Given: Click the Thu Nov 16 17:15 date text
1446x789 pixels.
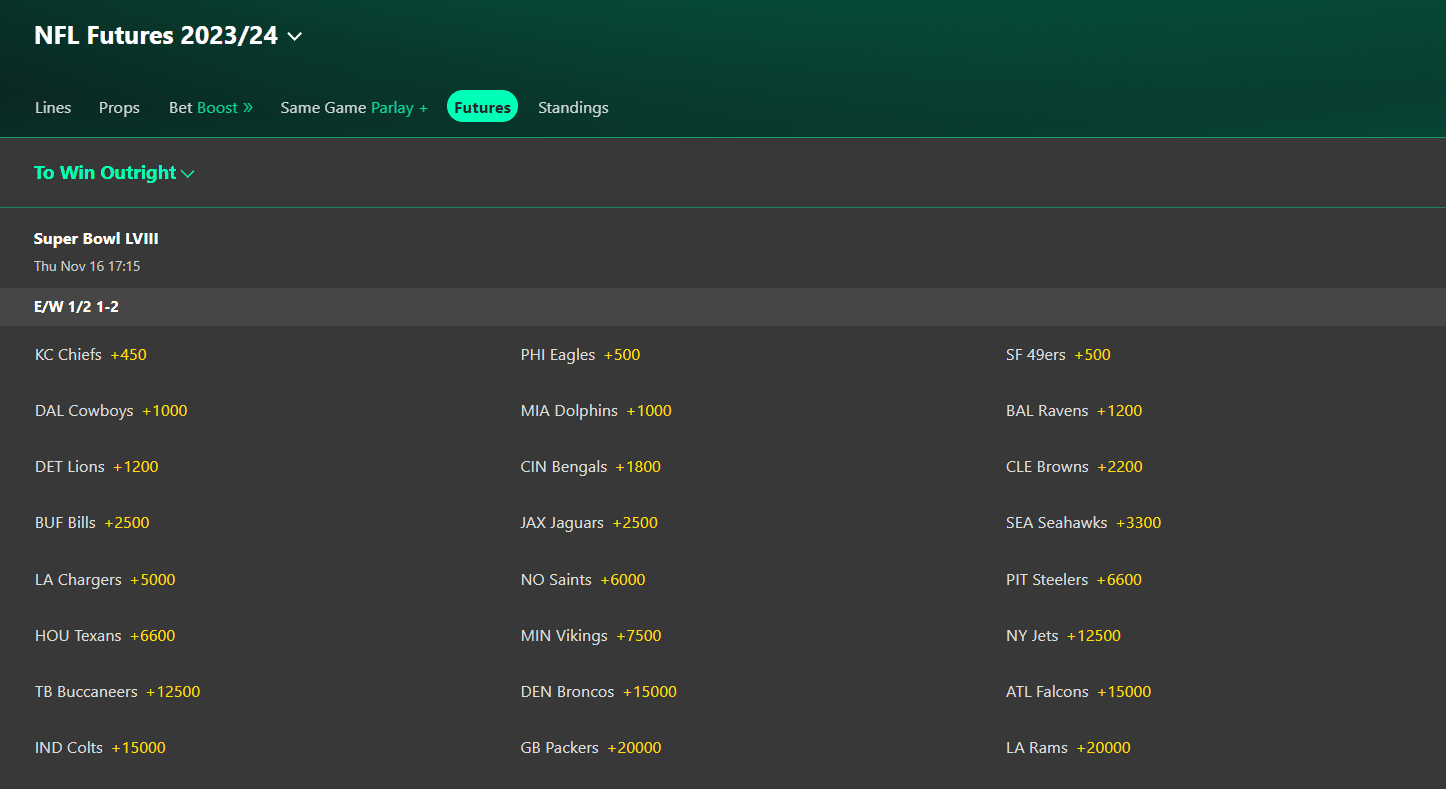Looking at the screenshot, I should [87, 267].
